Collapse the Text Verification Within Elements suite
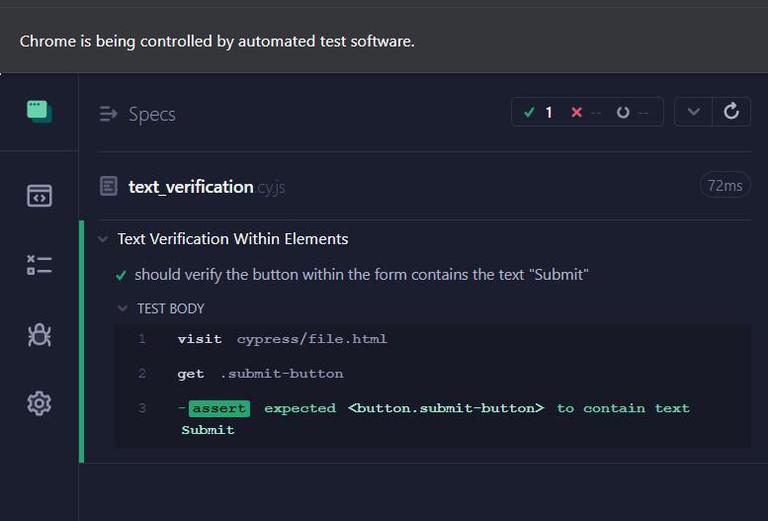 103,239
